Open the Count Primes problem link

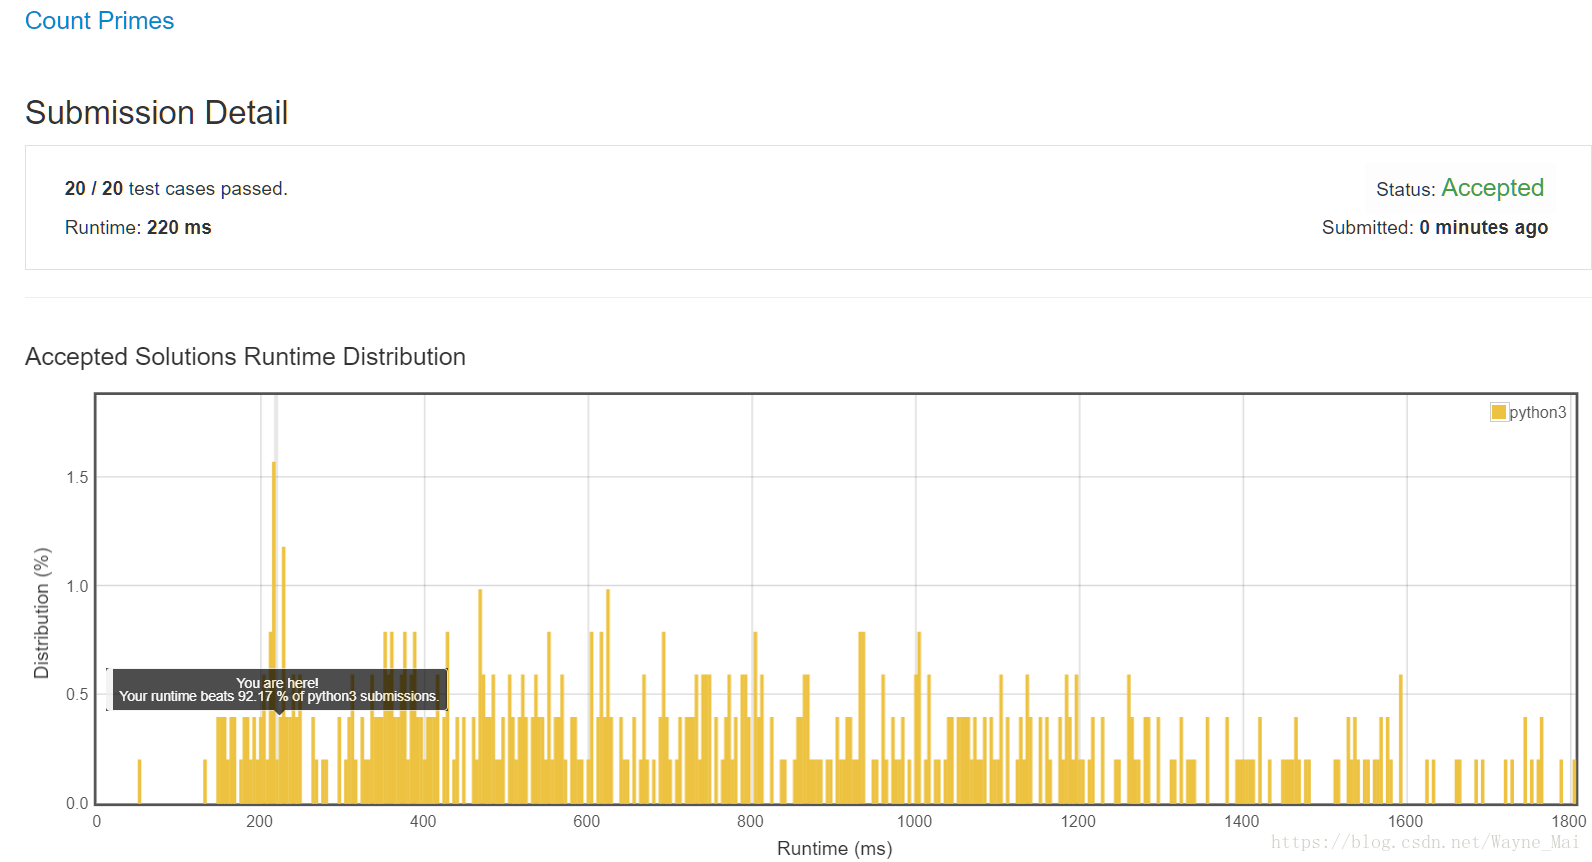tap(99, 21)
